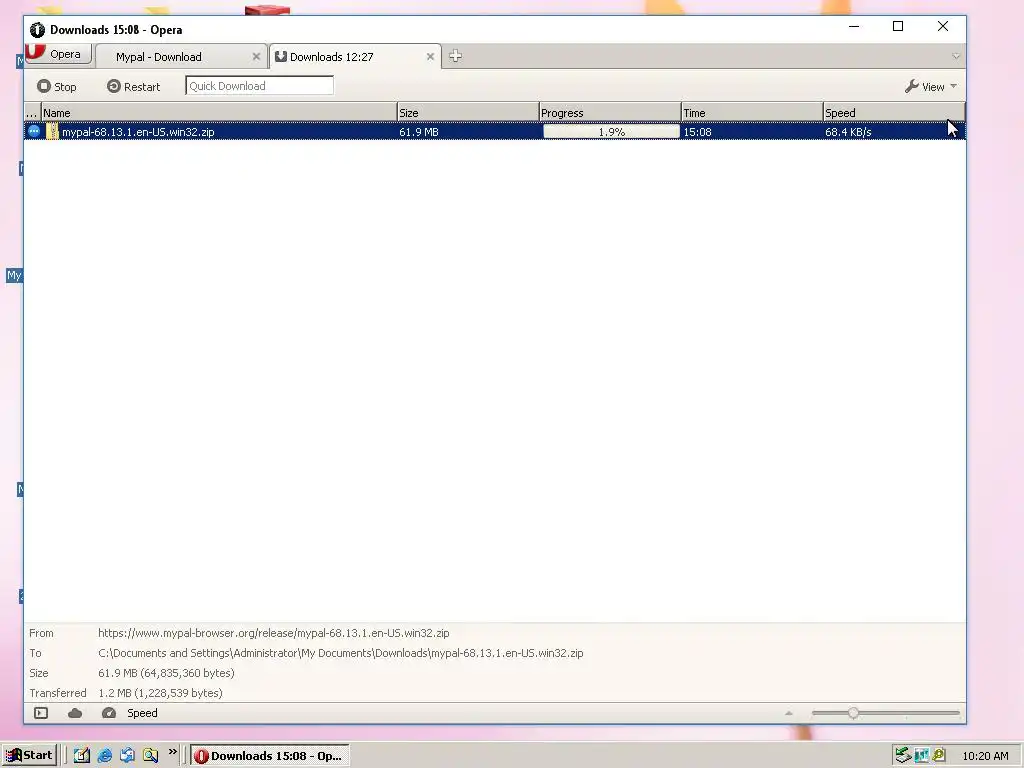Open Opera Link cloud icon

[75, 713]
